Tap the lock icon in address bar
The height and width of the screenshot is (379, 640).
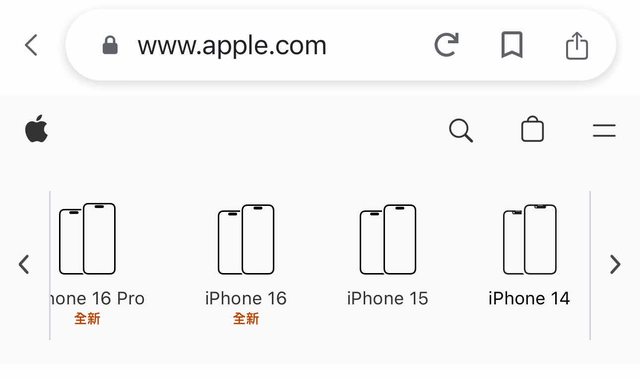coord(110,45)
